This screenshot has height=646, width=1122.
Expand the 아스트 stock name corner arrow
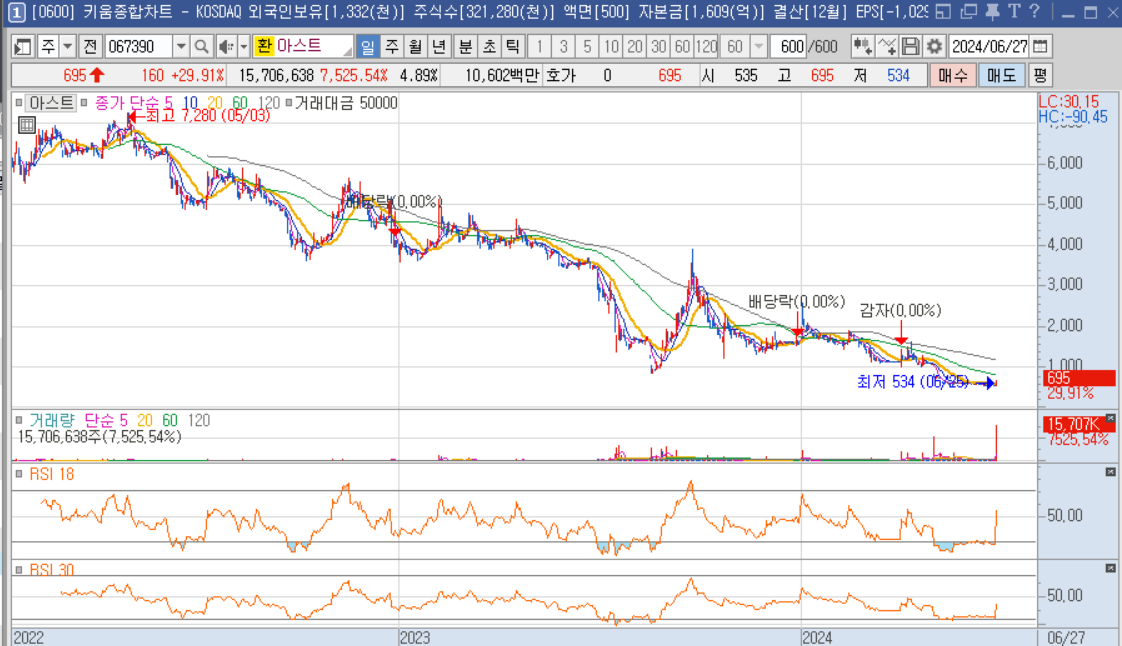(347, 52)
